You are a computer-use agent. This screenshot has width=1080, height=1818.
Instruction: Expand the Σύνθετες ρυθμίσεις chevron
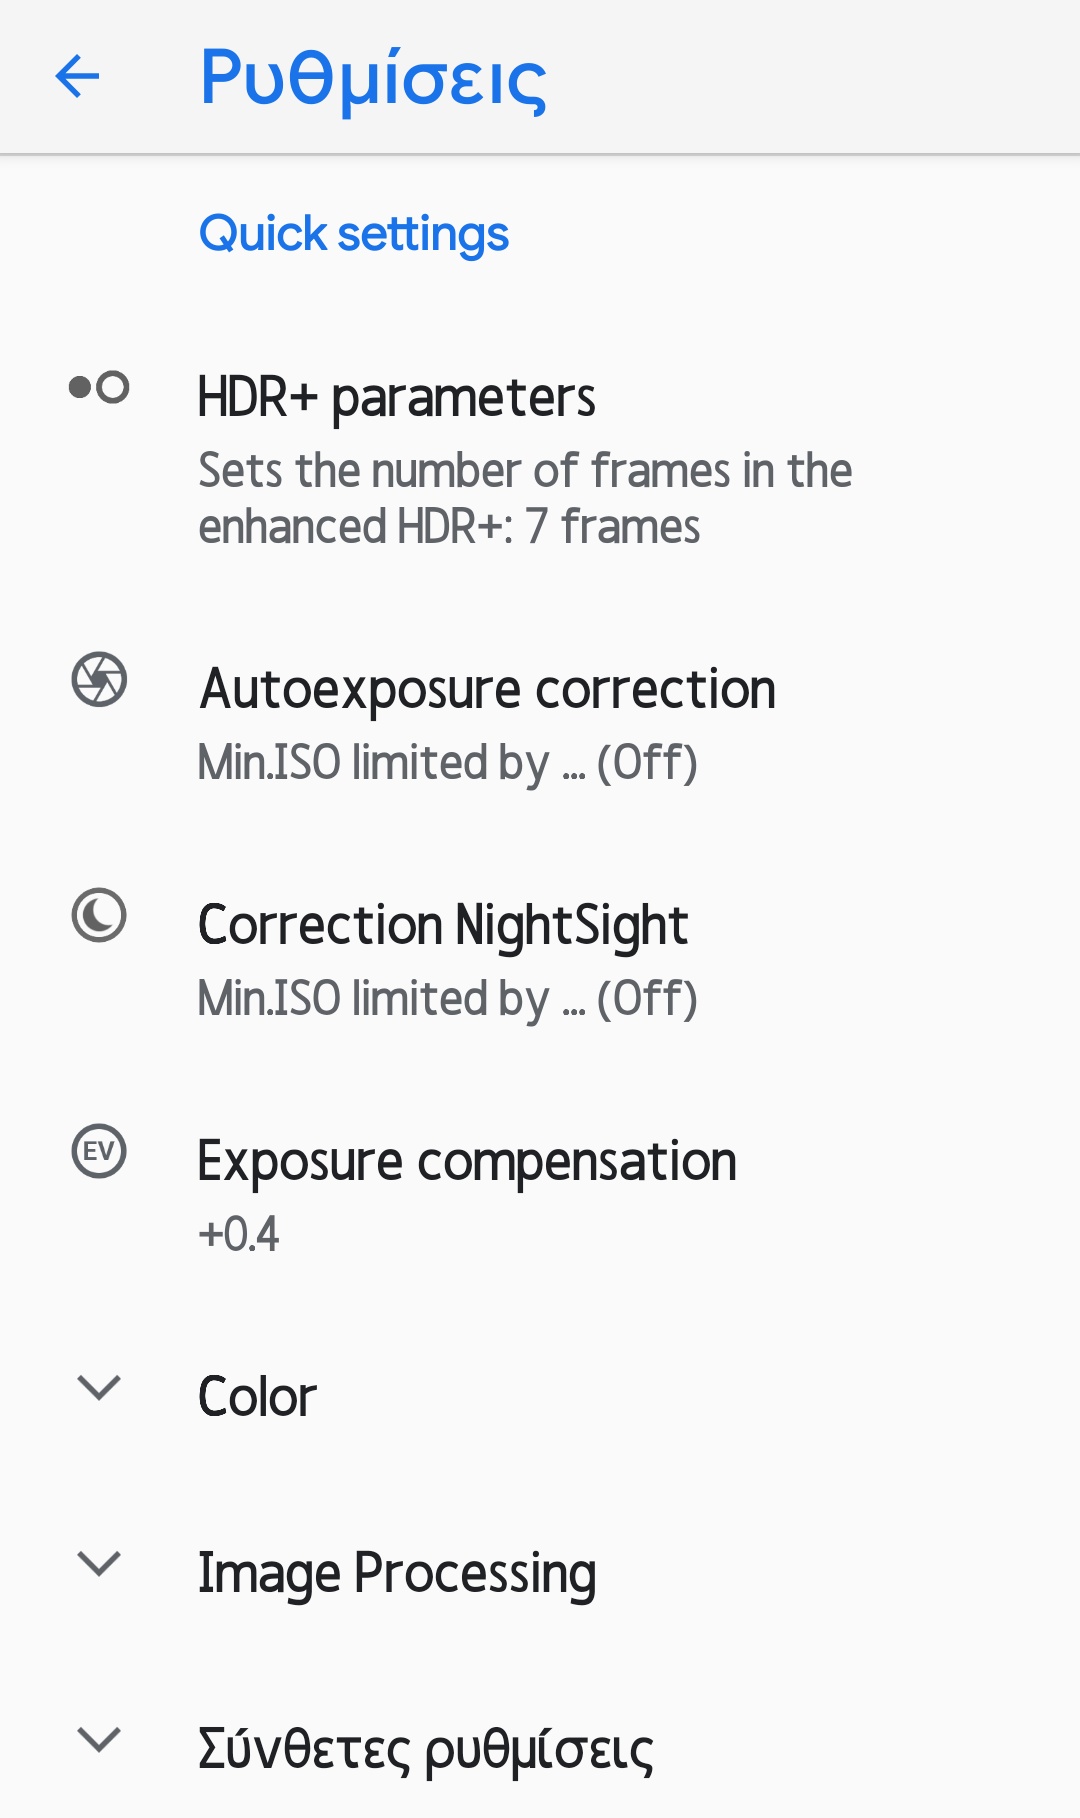pyautogui.click(x=99, y=1740)
